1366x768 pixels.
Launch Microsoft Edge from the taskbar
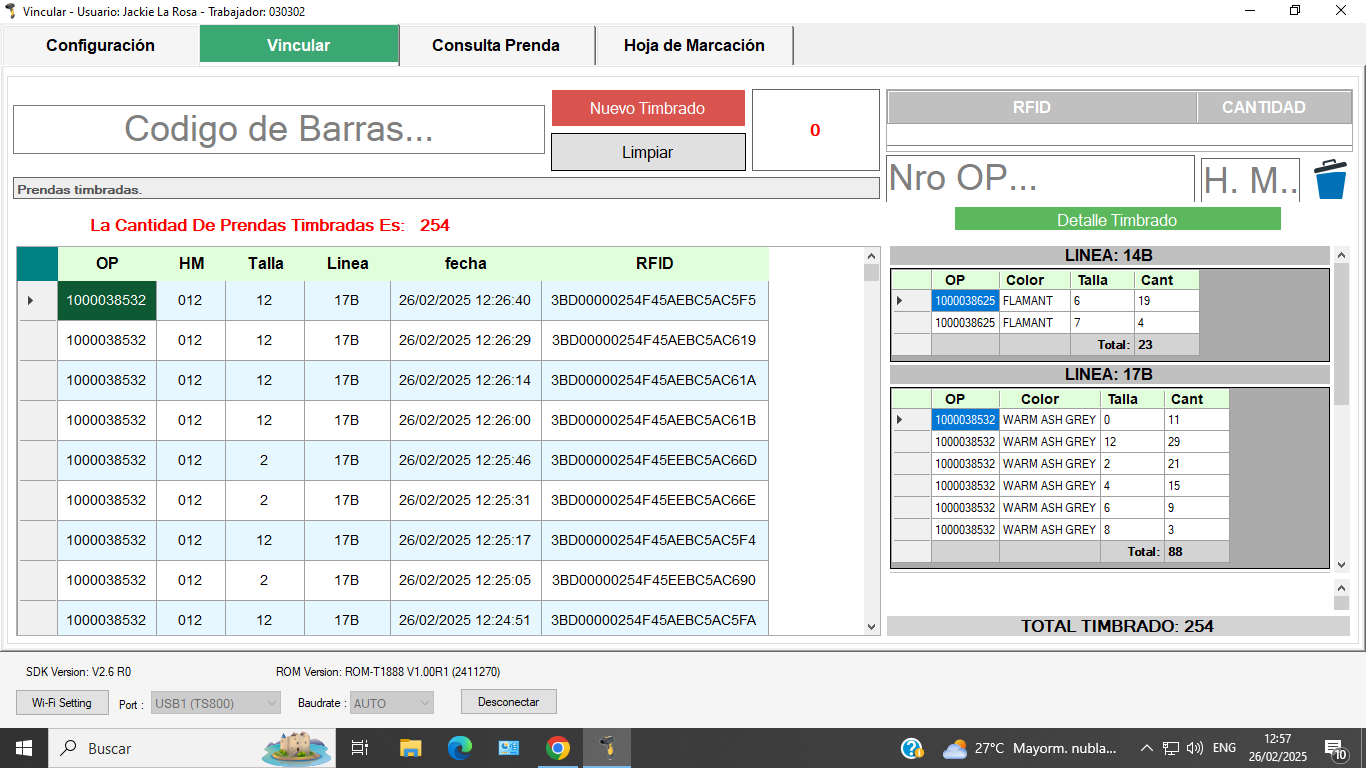(459, 748)
